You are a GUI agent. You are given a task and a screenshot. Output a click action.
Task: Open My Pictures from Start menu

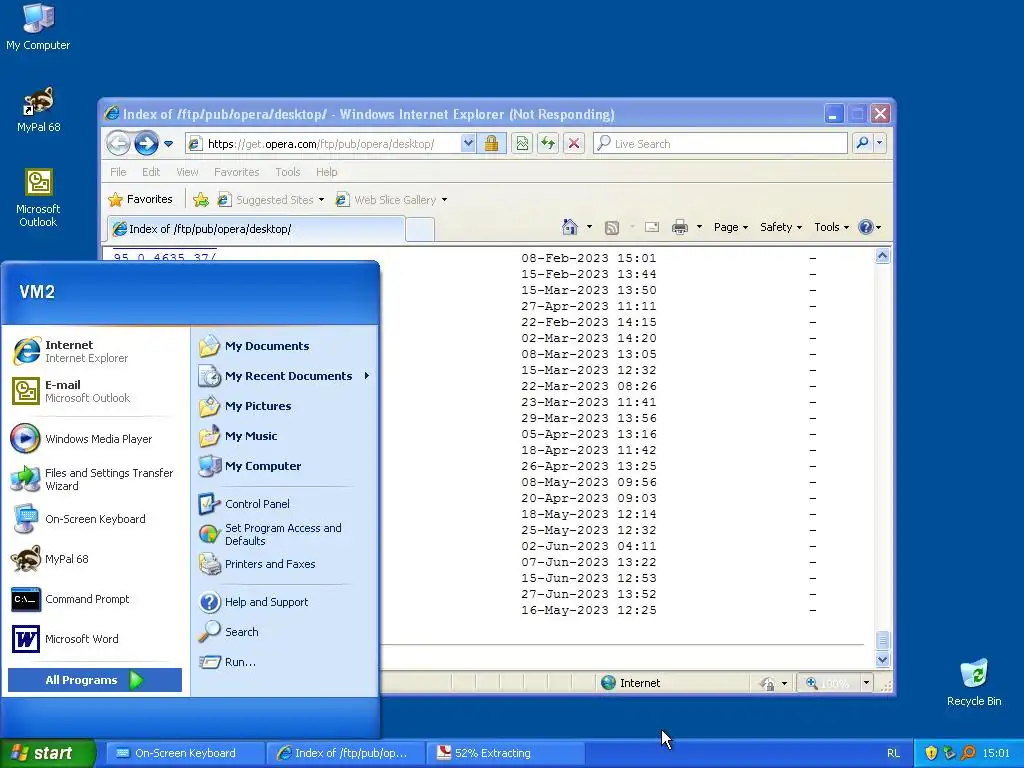click(285, 406)
